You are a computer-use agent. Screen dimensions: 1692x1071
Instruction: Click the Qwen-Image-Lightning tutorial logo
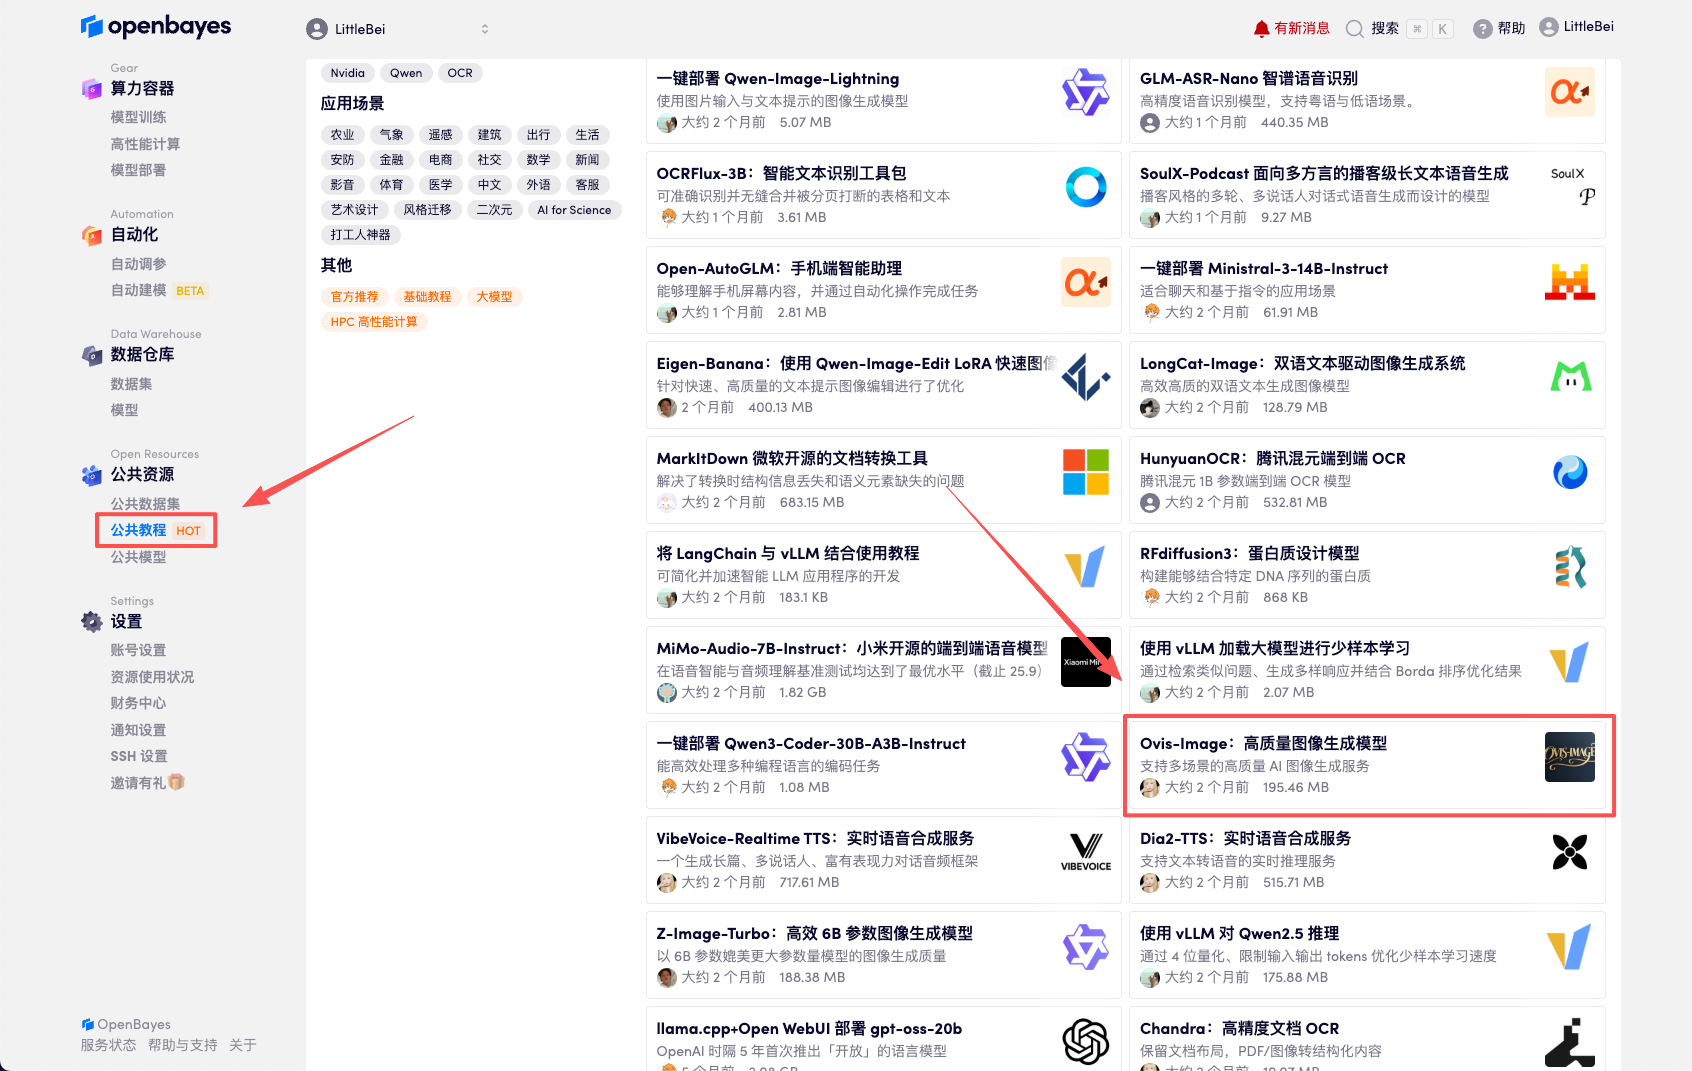(x=1086, y=92)
